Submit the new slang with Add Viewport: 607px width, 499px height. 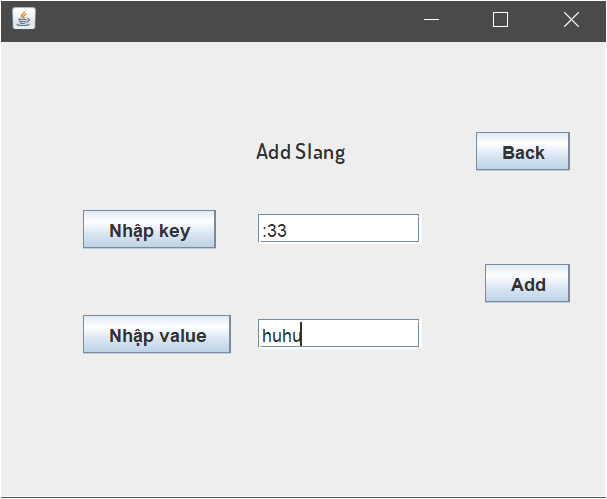[x=527, y=283]
